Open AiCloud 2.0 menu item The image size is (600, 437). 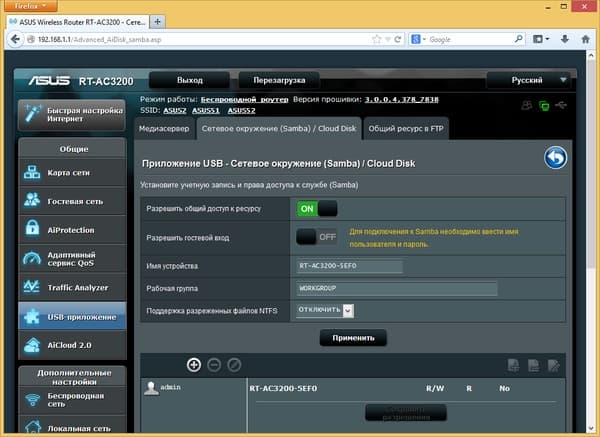click(x=72, y=345)
